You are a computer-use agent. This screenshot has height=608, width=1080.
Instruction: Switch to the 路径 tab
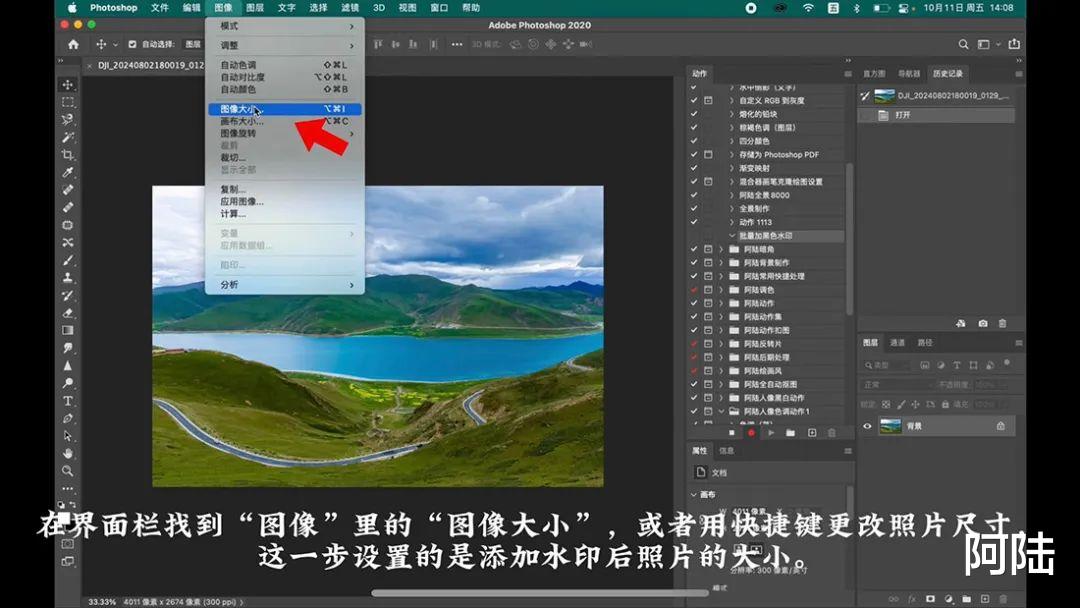(x=925, y=342)
